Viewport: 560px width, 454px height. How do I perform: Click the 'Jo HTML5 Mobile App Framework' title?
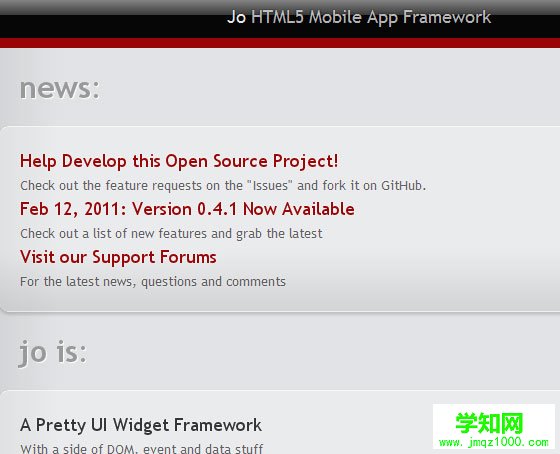359,17
